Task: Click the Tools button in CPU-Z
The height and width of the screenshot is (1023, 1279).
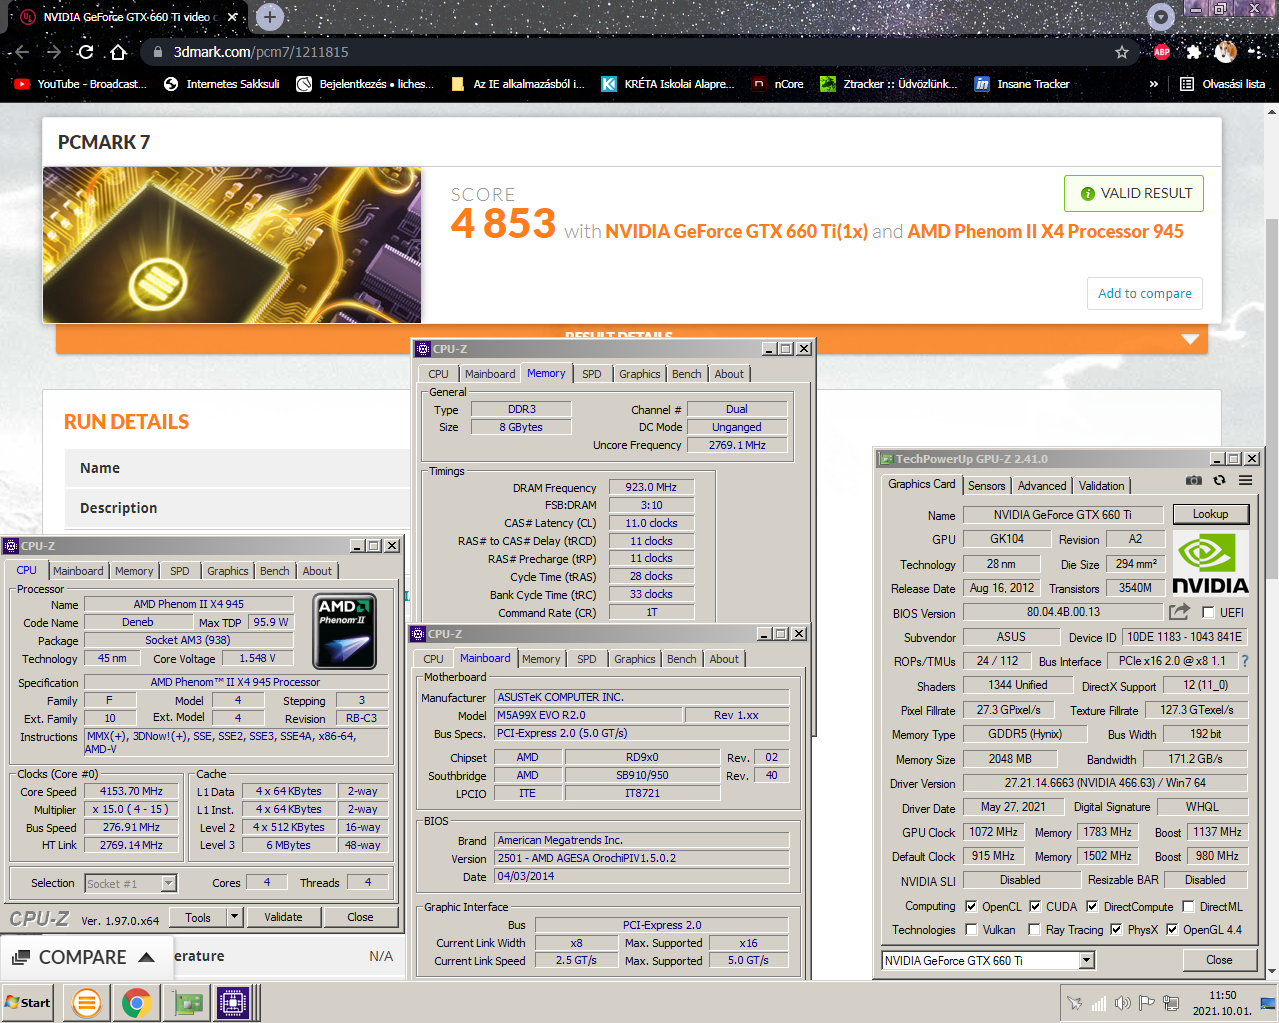Action: 198,917
